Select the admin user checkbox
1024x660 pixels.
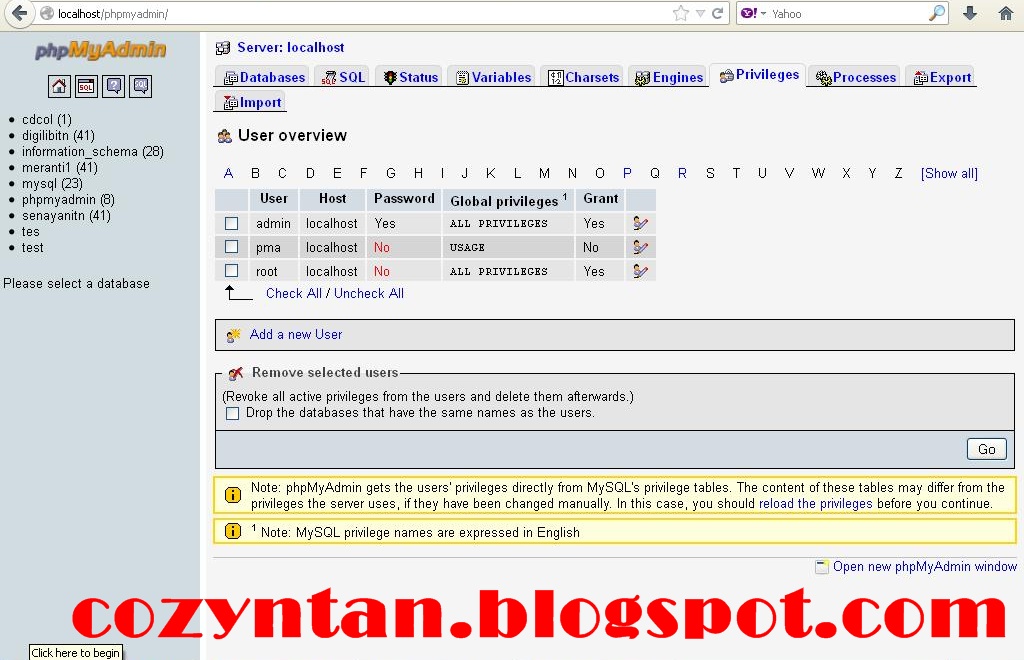point(231,223)
